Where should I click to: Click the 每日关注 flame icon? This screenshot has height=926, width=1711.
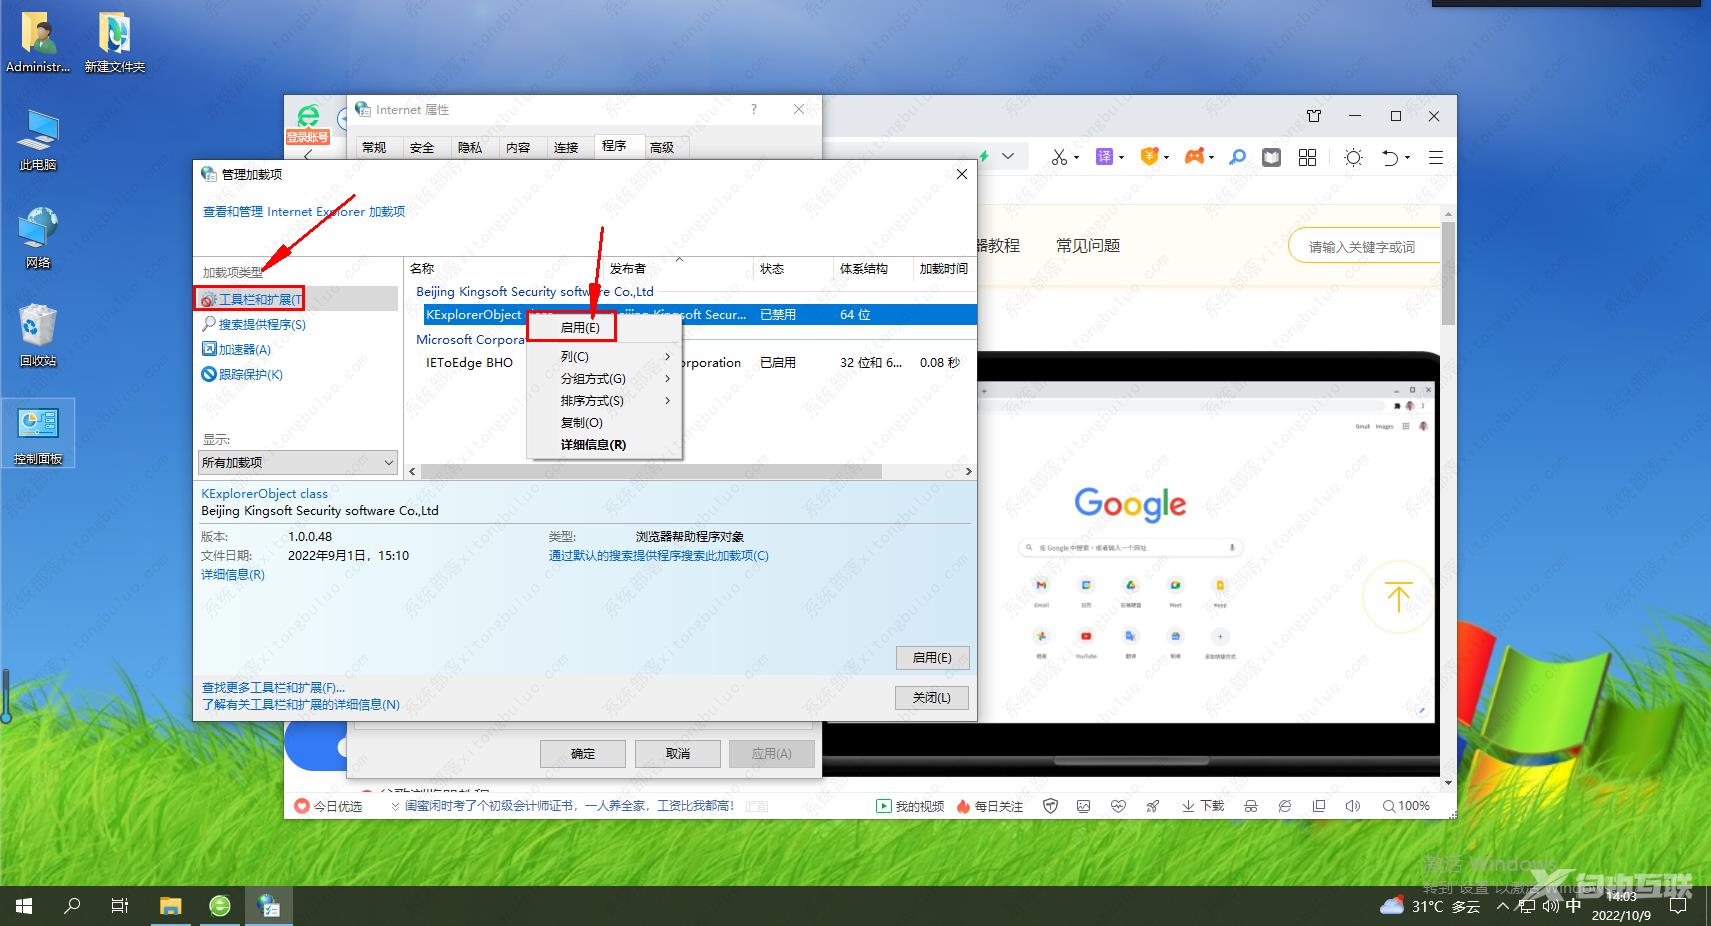(x=990, y=806)
